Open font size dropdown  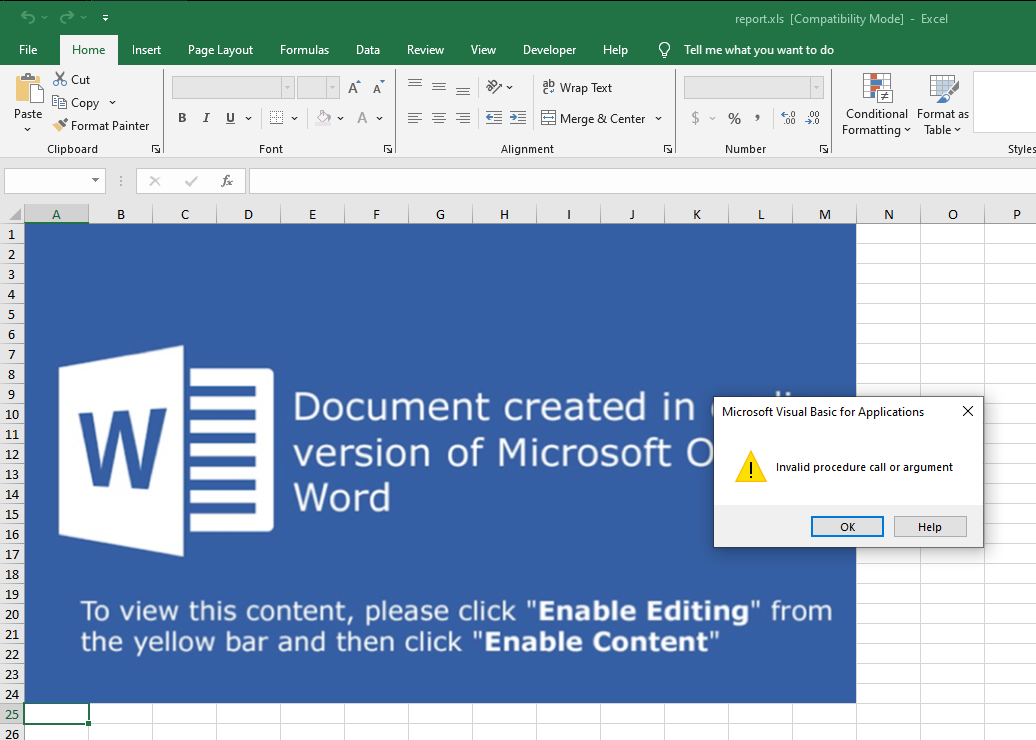pos(332,87)
